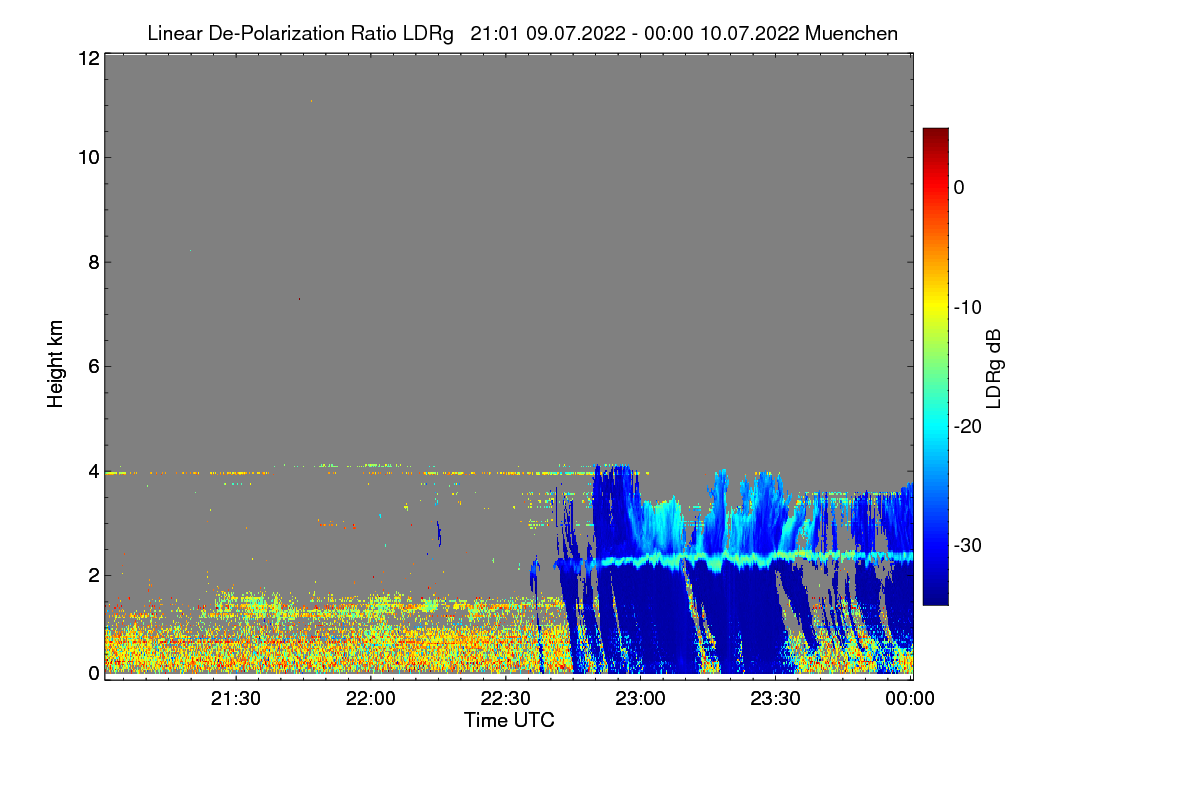Click the '23:00' time tick label
The image size is (1200, 800).
click(642, 699)
